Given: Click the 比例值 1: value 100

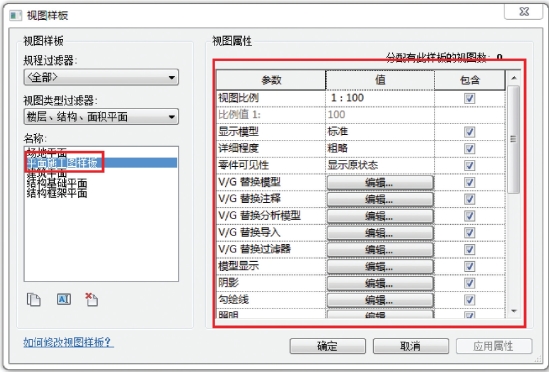Looking at the screenshot, I should coord(380,115).
